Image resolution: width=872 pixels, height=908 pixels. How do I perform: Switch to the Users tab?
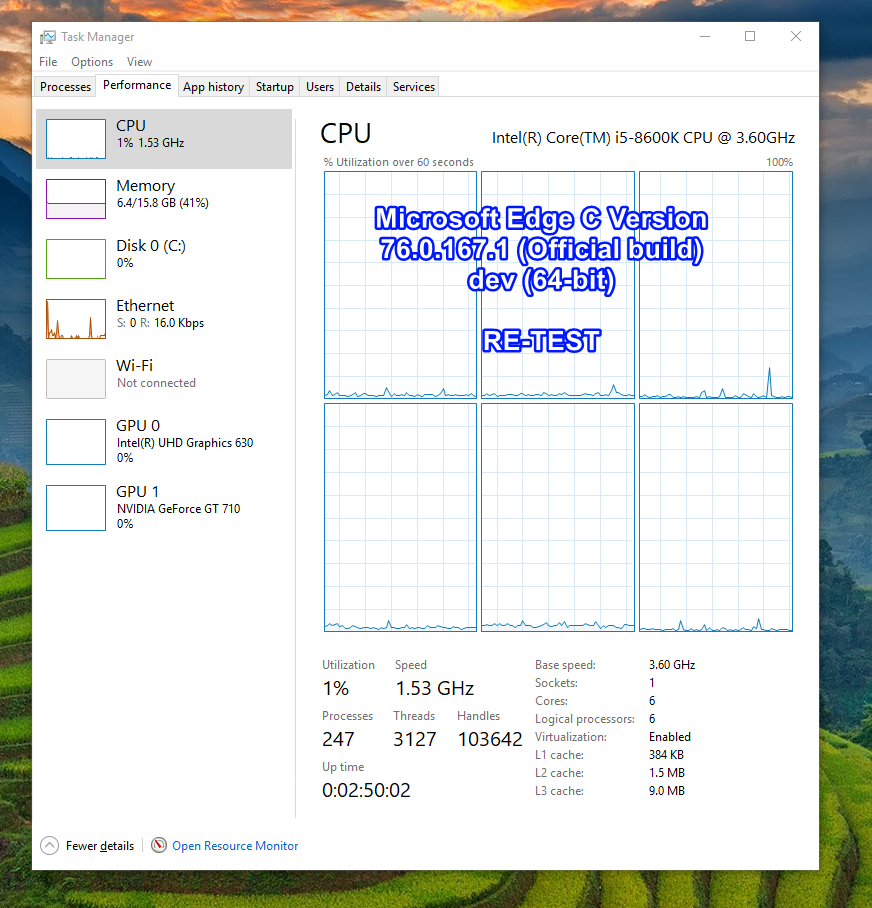(320, 87)
